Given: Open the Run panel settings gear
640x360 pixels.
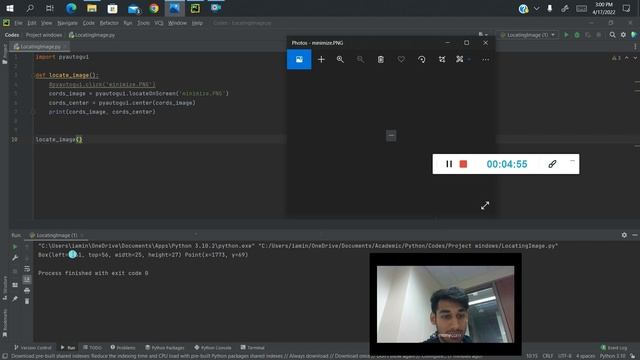Looking at the screenshot, I should [624, 235].
